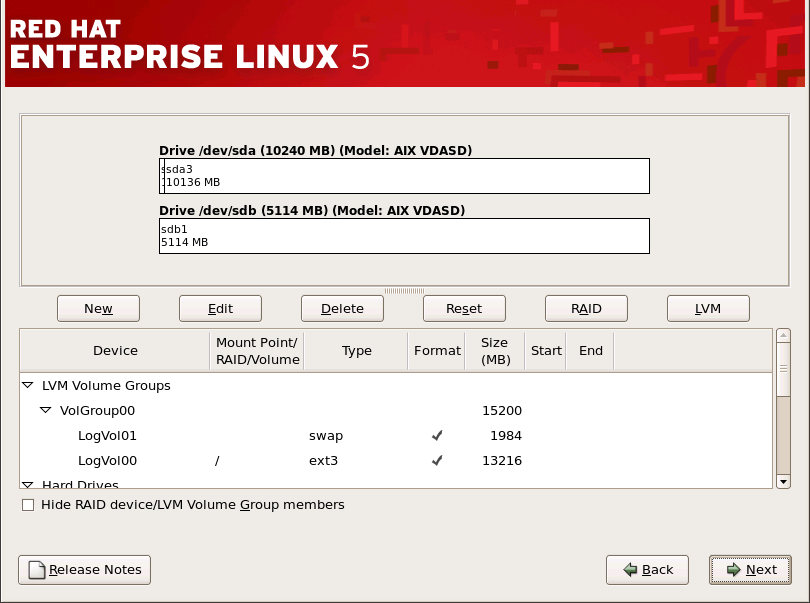This screenshot has height=603, width=810.
Task: Click the Next arrow icon
Action: tap(733, 569)
